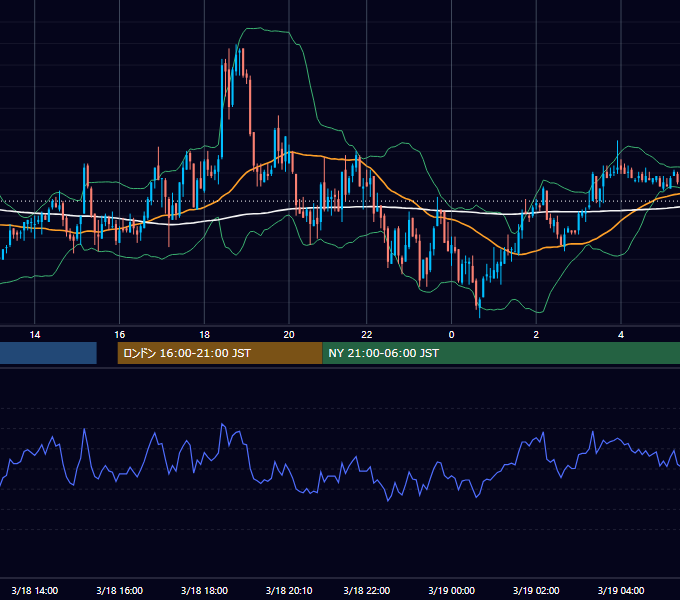Click the 4 hour axis label

pyautogui.click(x=621, y=335)
